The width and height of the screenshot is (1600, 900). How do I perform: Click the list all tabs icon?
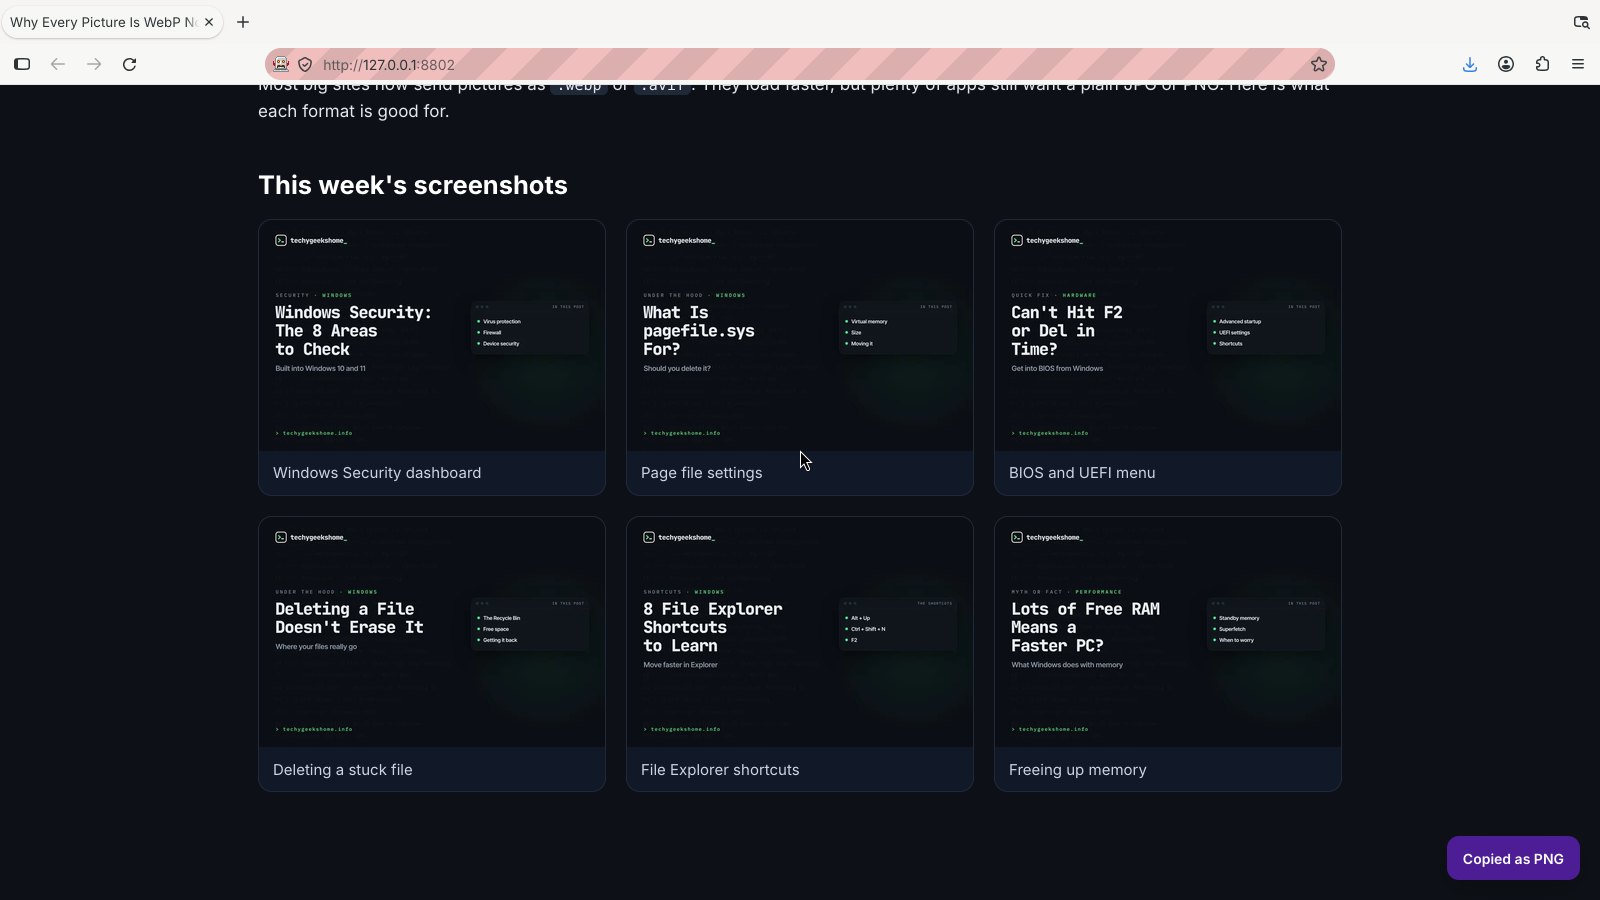point(1581,22)
